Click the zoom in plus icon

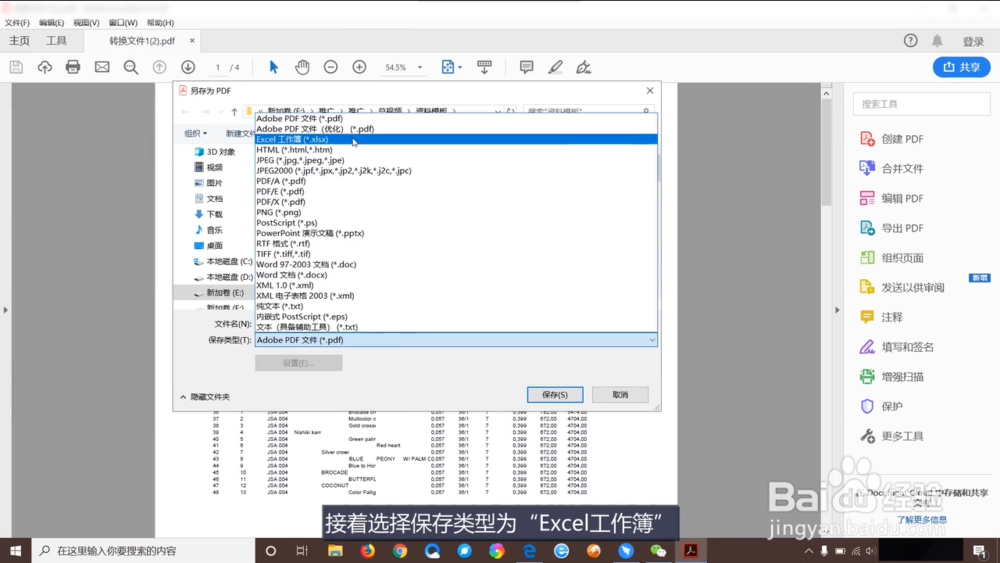tap(360, 67)
